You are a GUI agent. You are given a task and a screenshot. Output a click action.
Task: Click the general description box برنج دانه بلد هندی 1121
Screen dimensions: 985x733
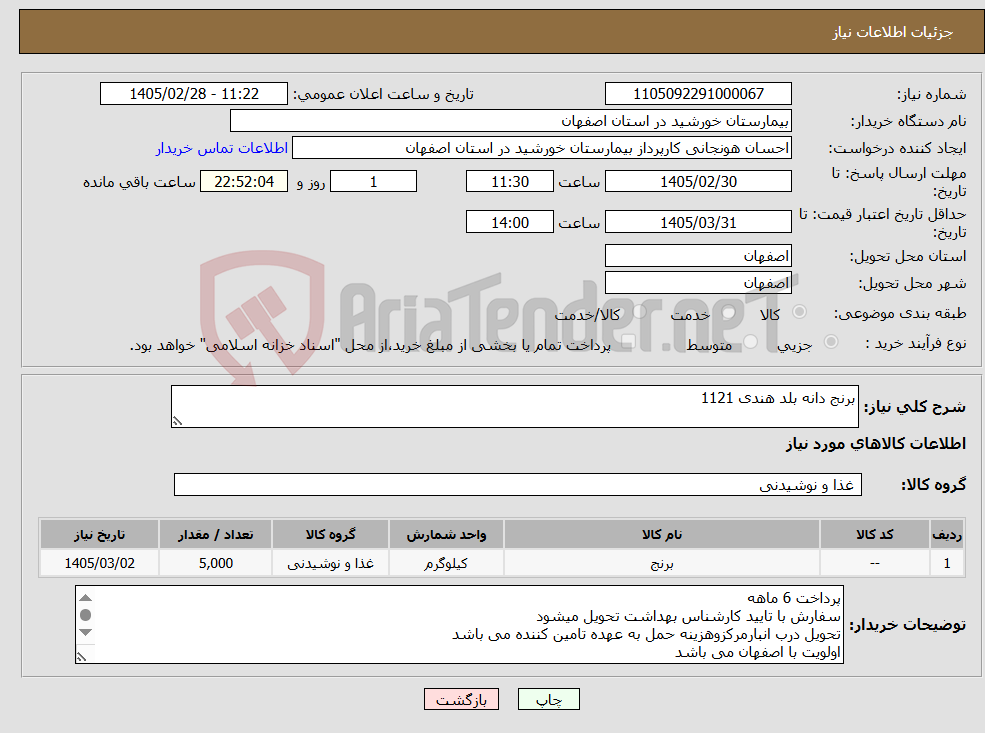coord(514,406)
